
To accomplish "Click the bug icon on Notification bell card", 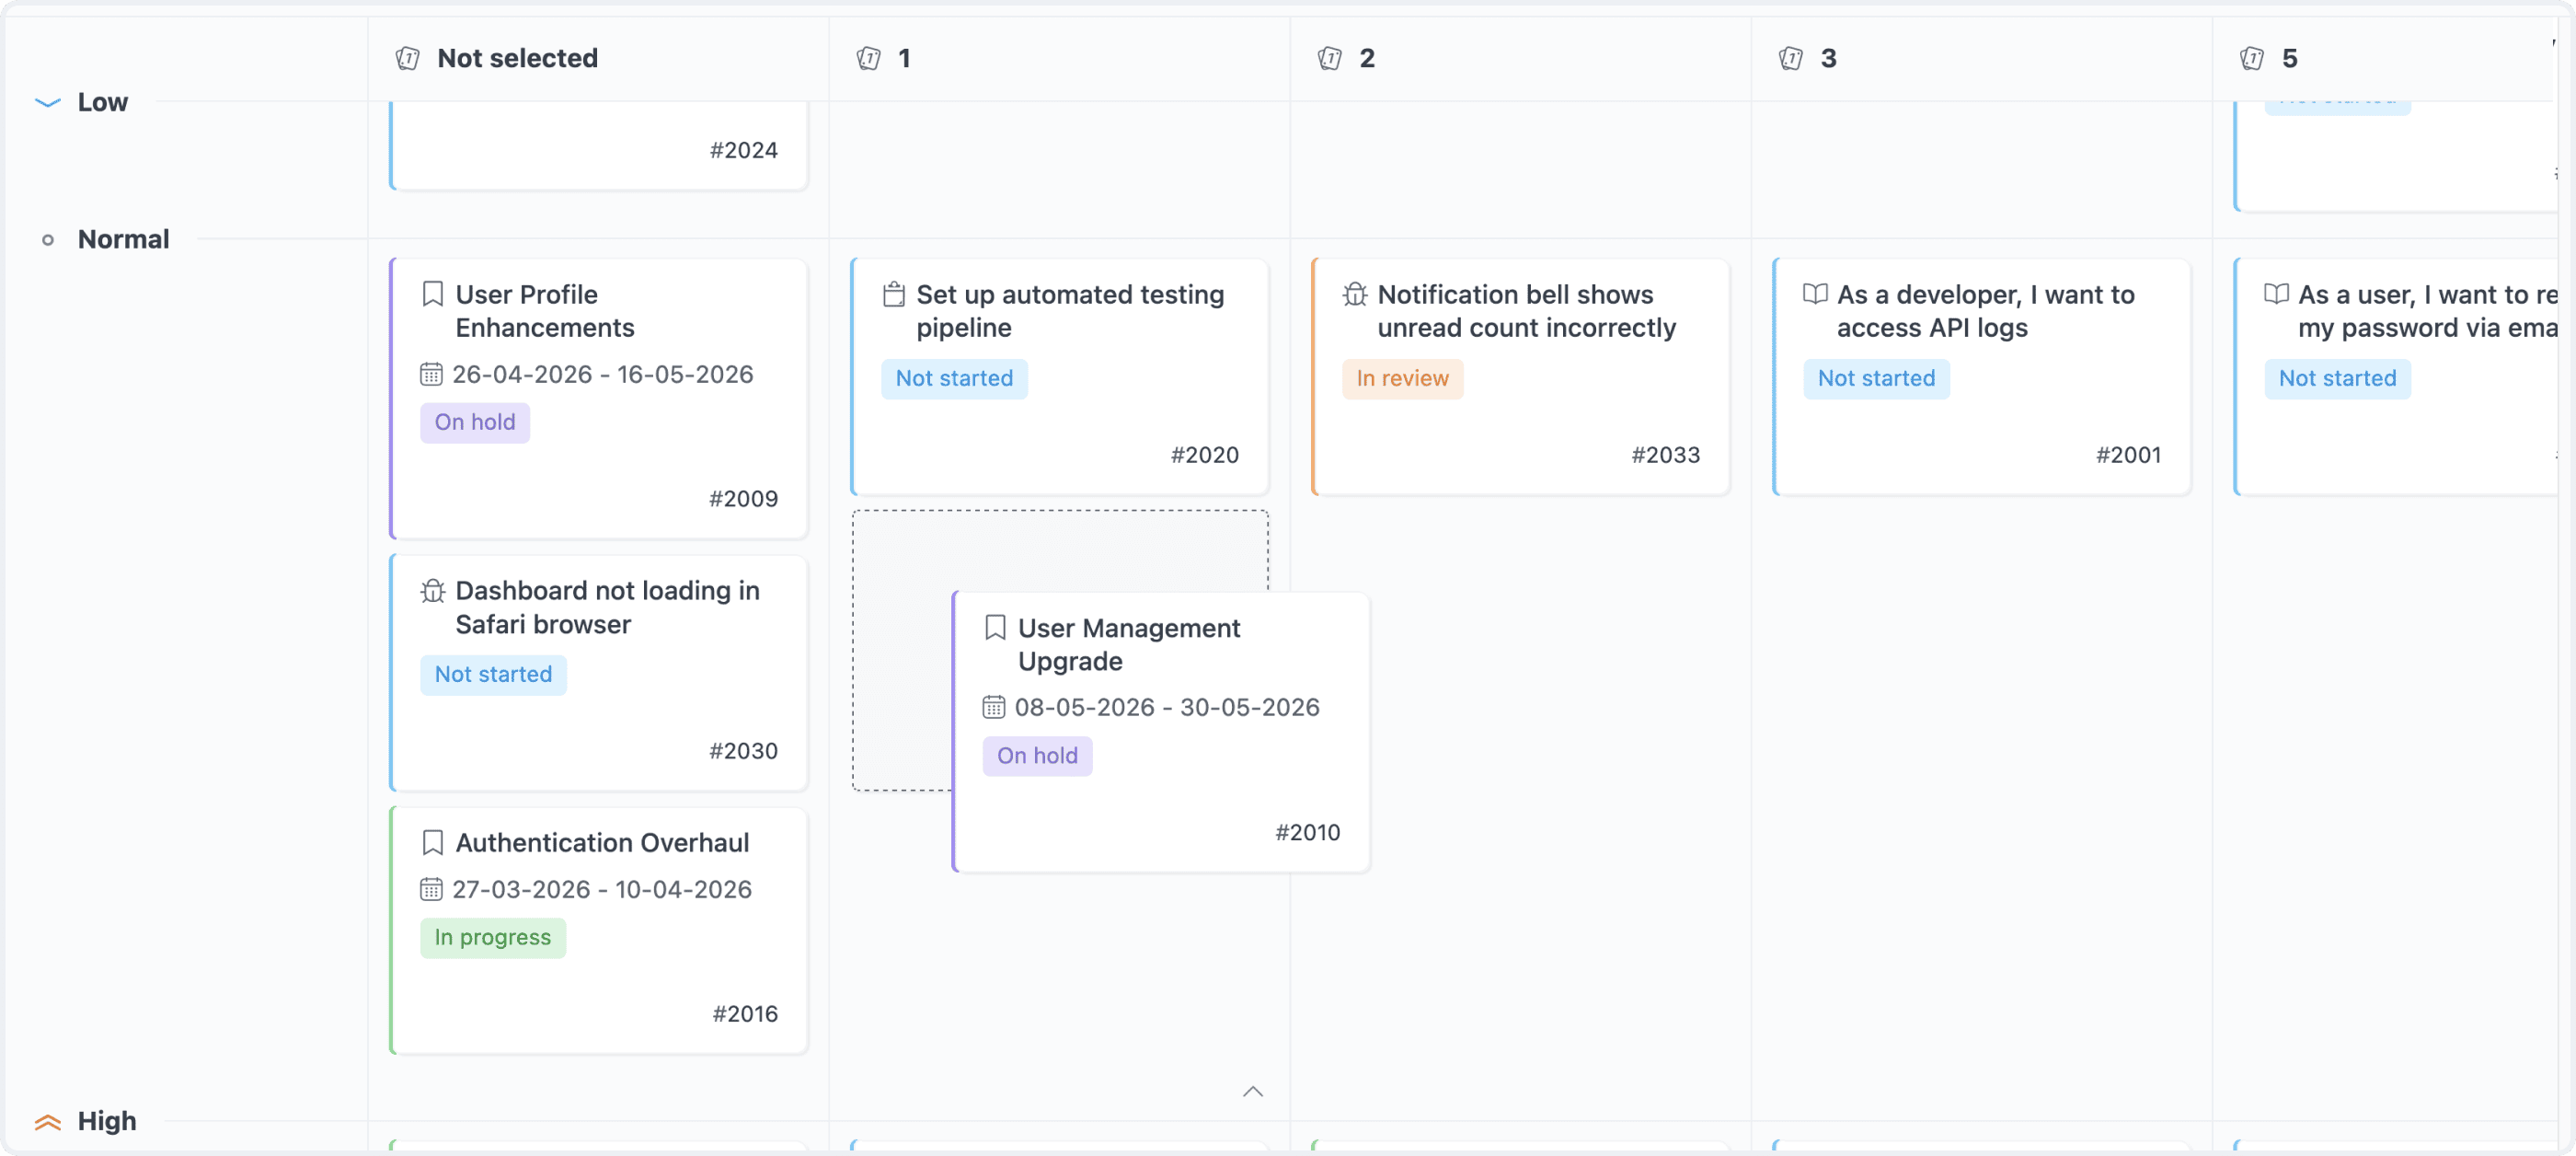I will click(x=1355, y=294).
